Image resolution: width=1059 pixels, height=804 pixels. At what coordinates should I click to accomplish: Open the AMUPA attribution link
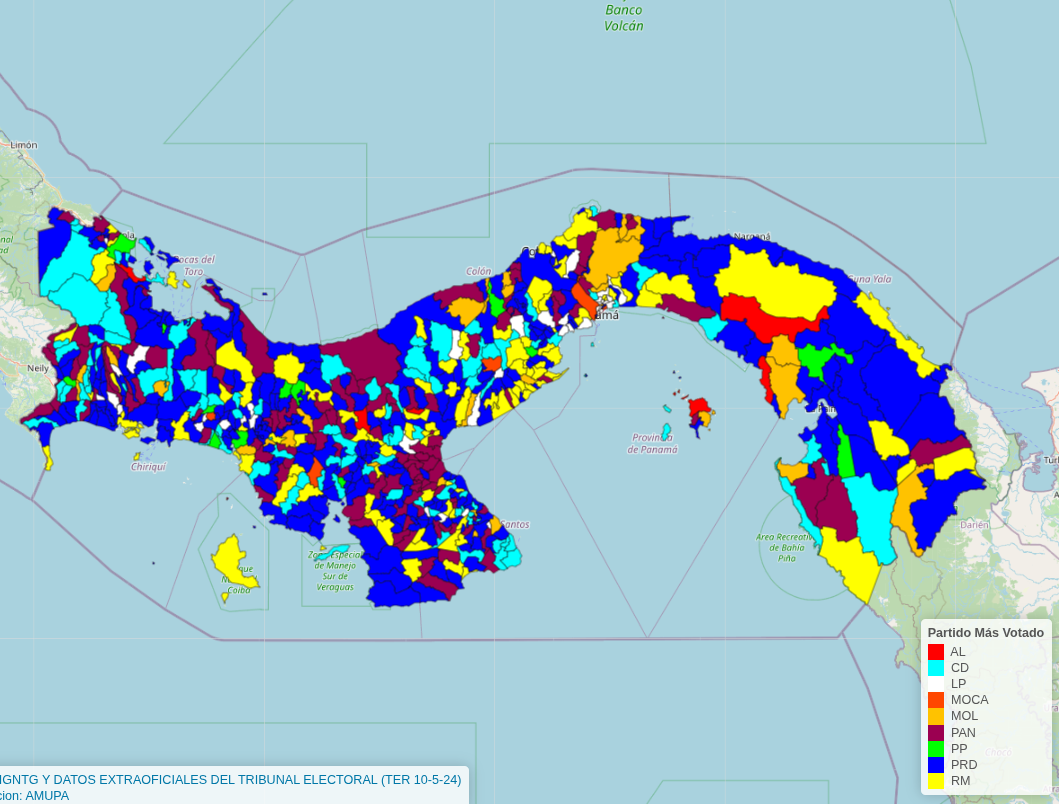point(47,795)
